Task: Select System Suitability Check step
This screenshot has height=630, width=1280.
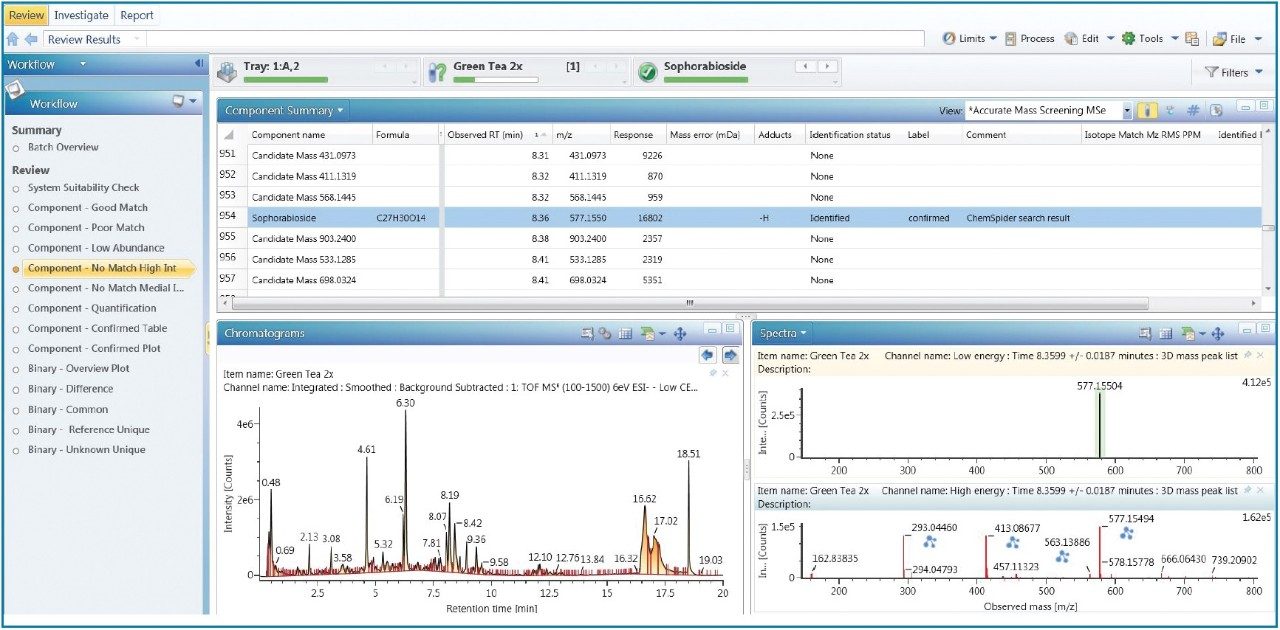Action: 83,188
